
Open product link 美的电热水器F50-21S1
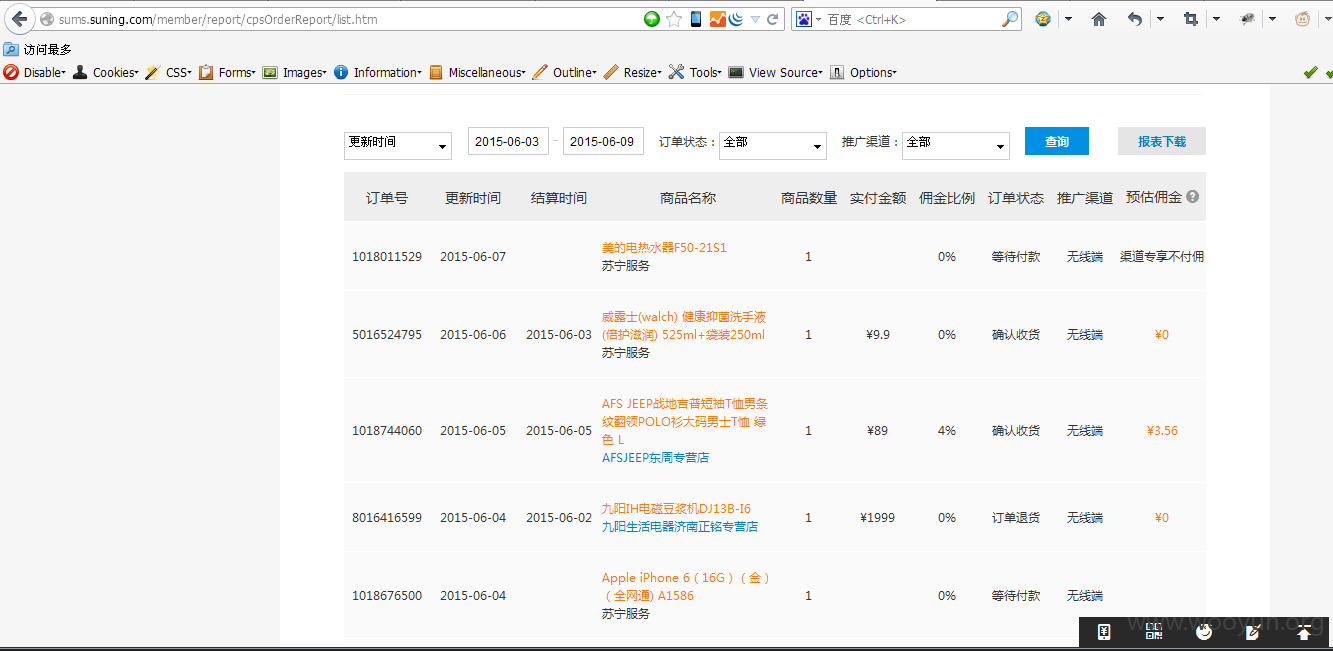(x=664, y=247)
